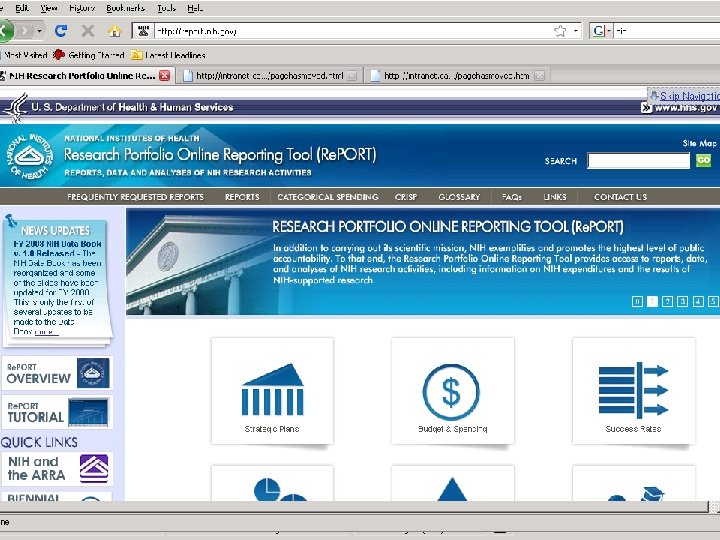Open the Google search engine selector

[601, 31]
